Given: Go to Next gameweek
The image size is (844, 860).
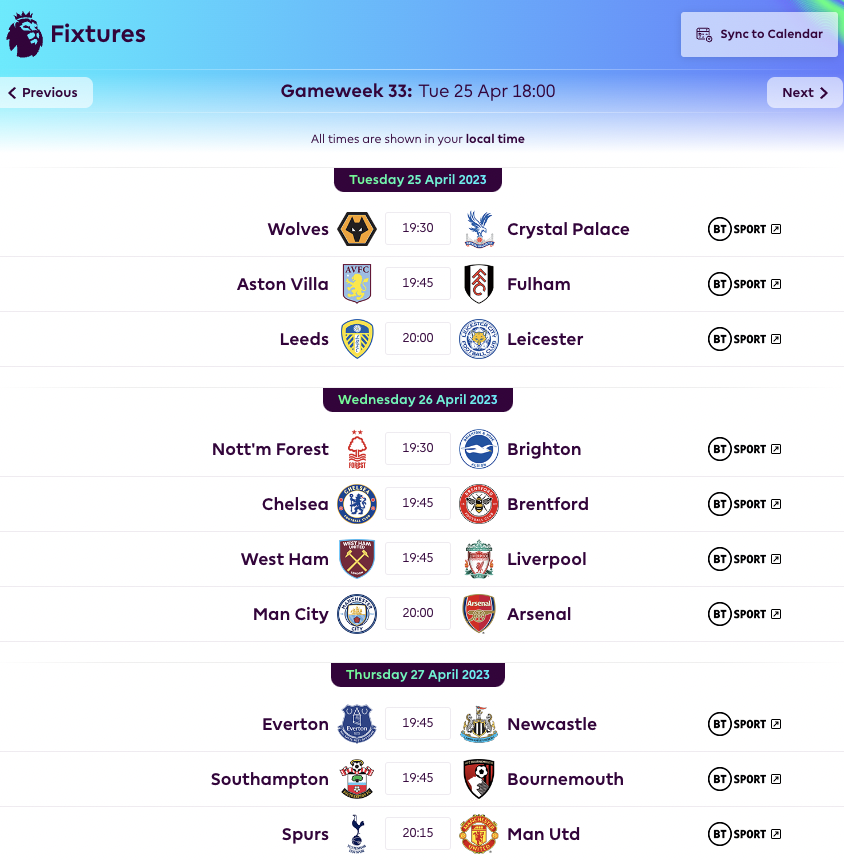Looking at the screenshot, I should coord(804,92).
